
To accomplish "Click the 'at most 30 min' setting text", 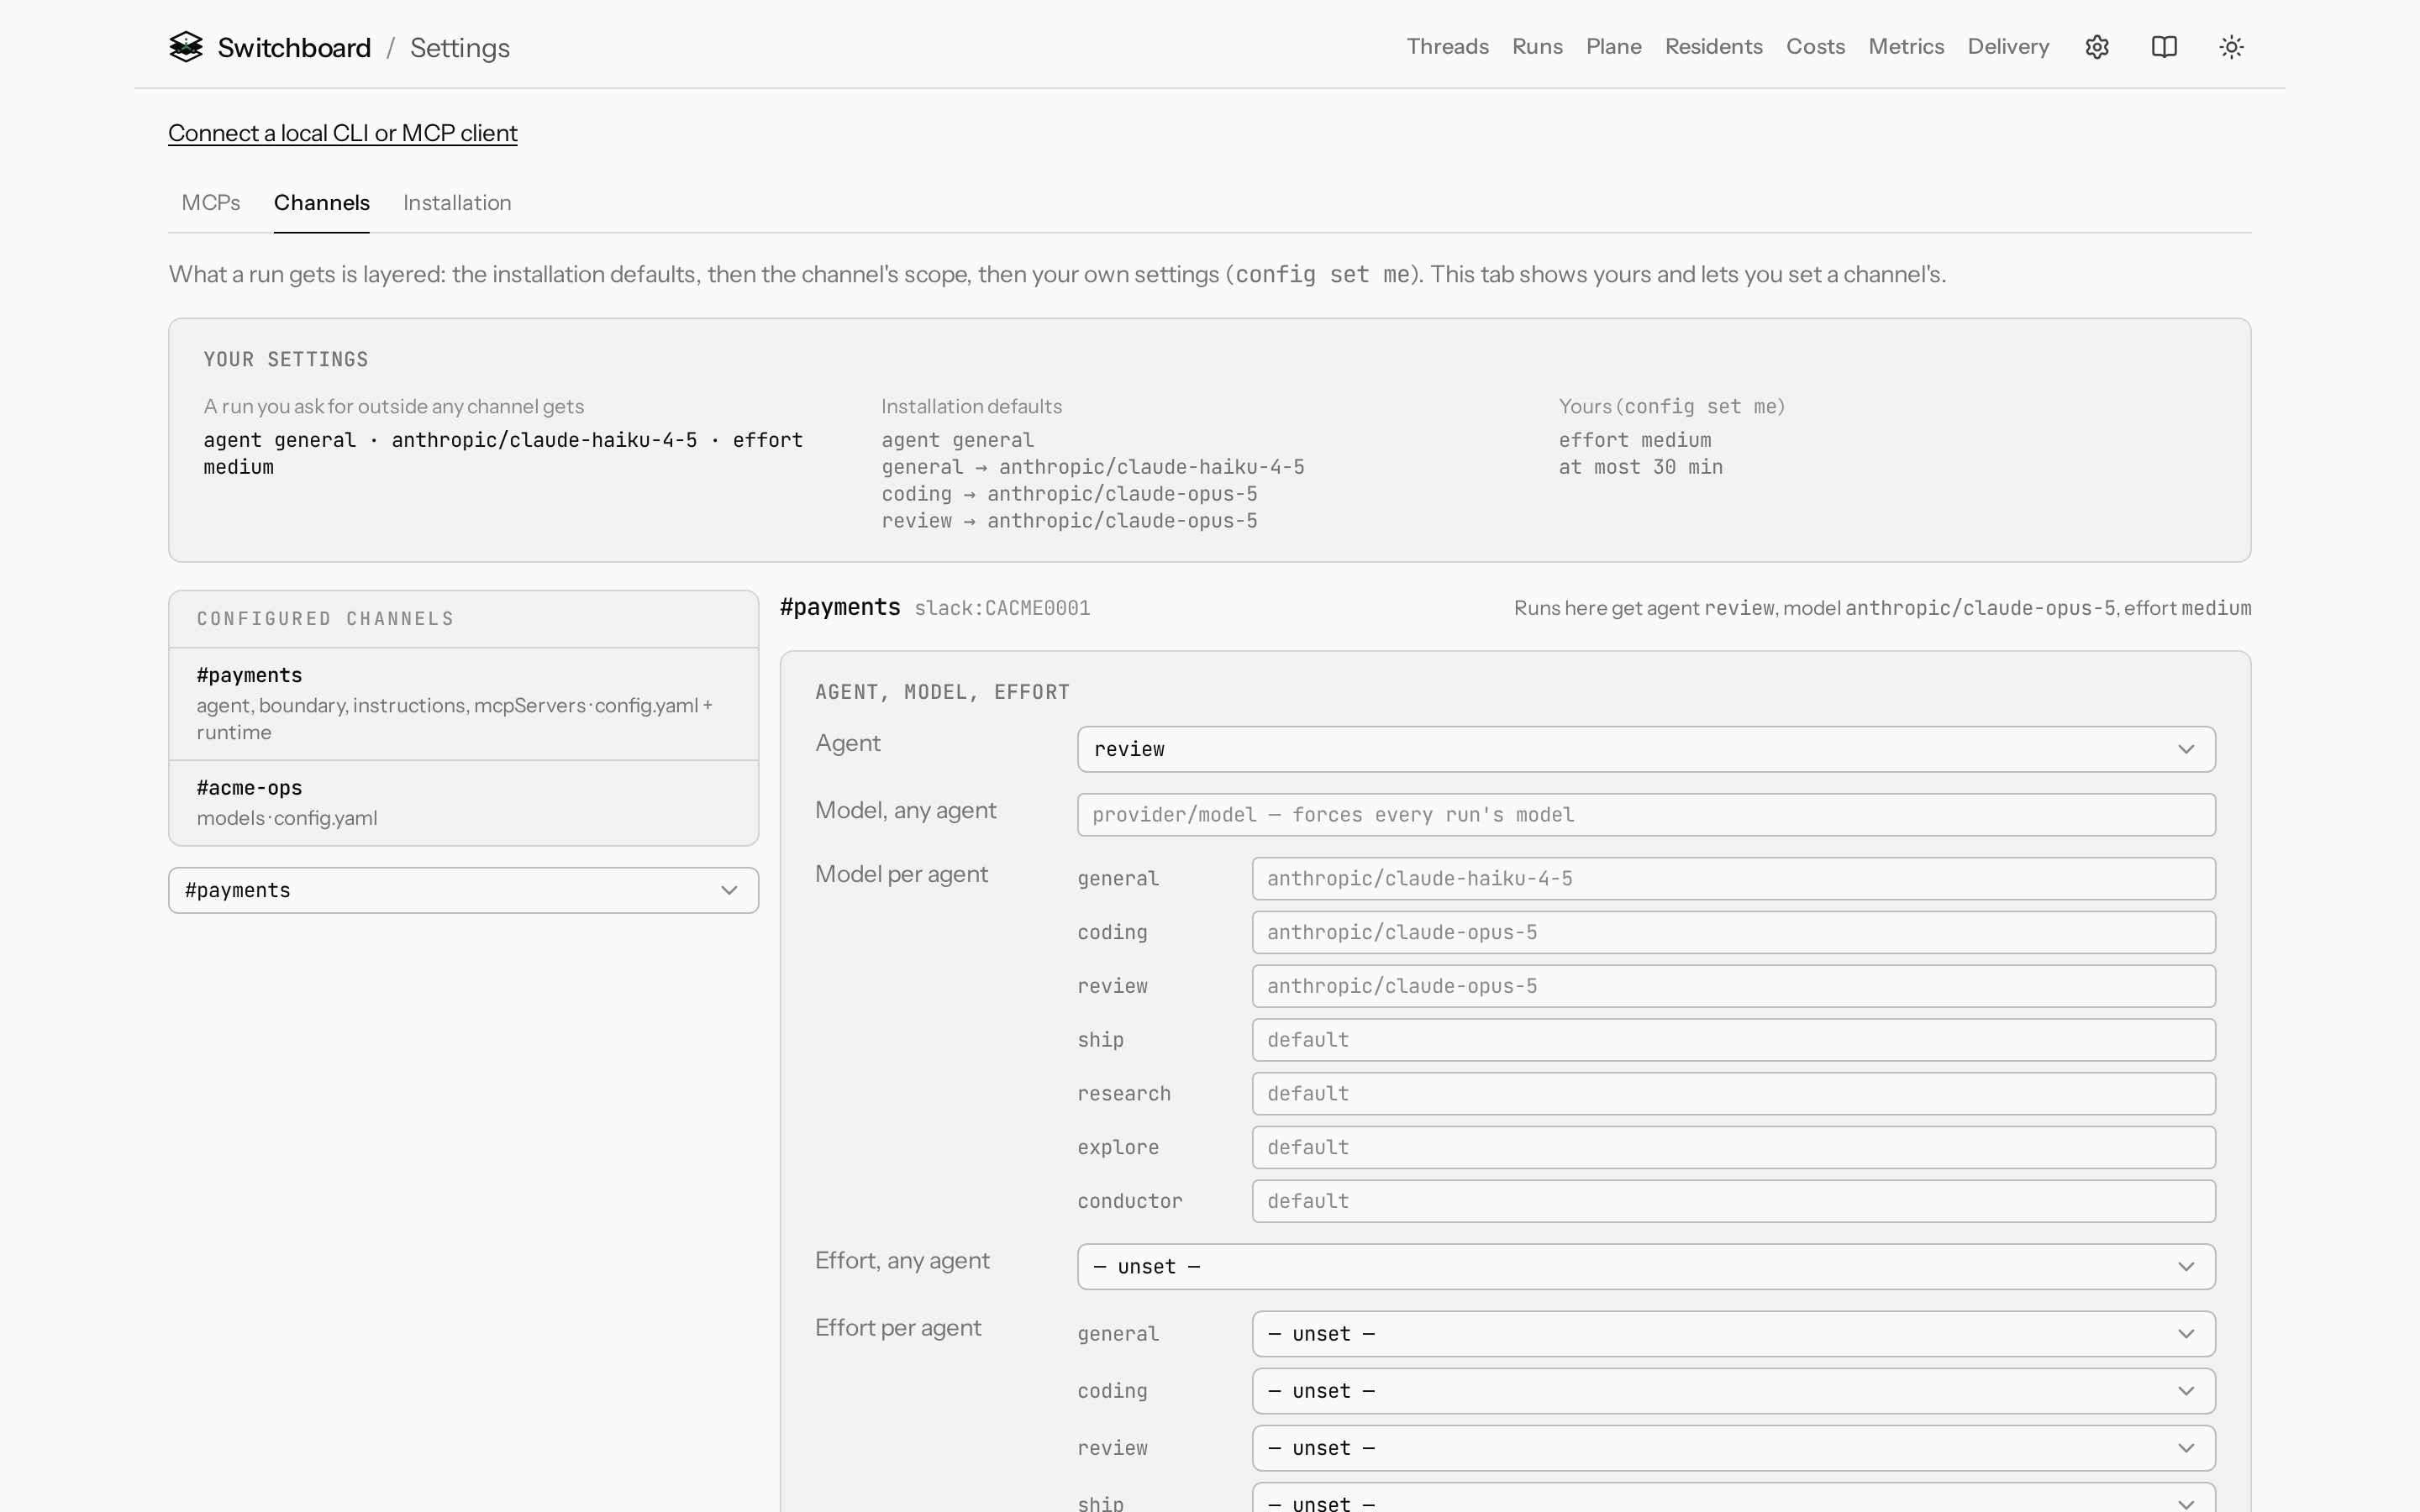I will coord(1640,467).
